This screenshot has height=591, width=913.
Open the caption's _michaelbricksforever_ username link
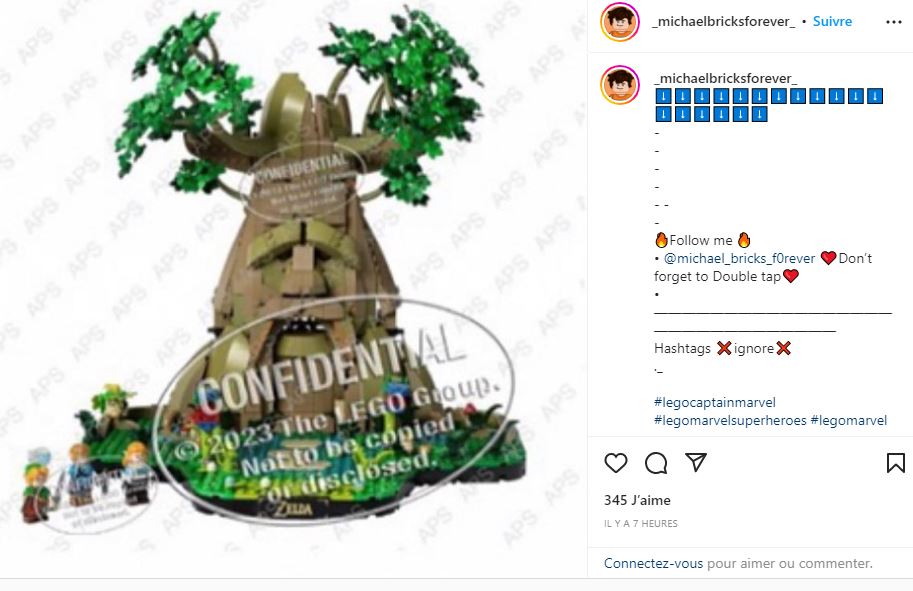[x=726, y=78]
